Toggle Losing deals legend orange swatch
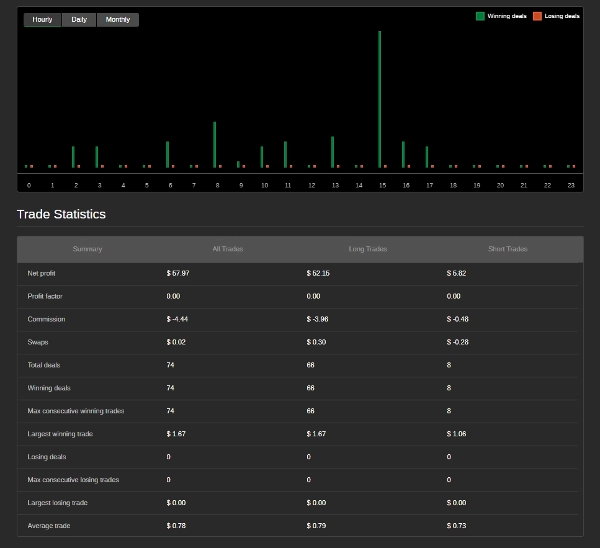This screenshot has height=548, width=600. pos(537,16)
